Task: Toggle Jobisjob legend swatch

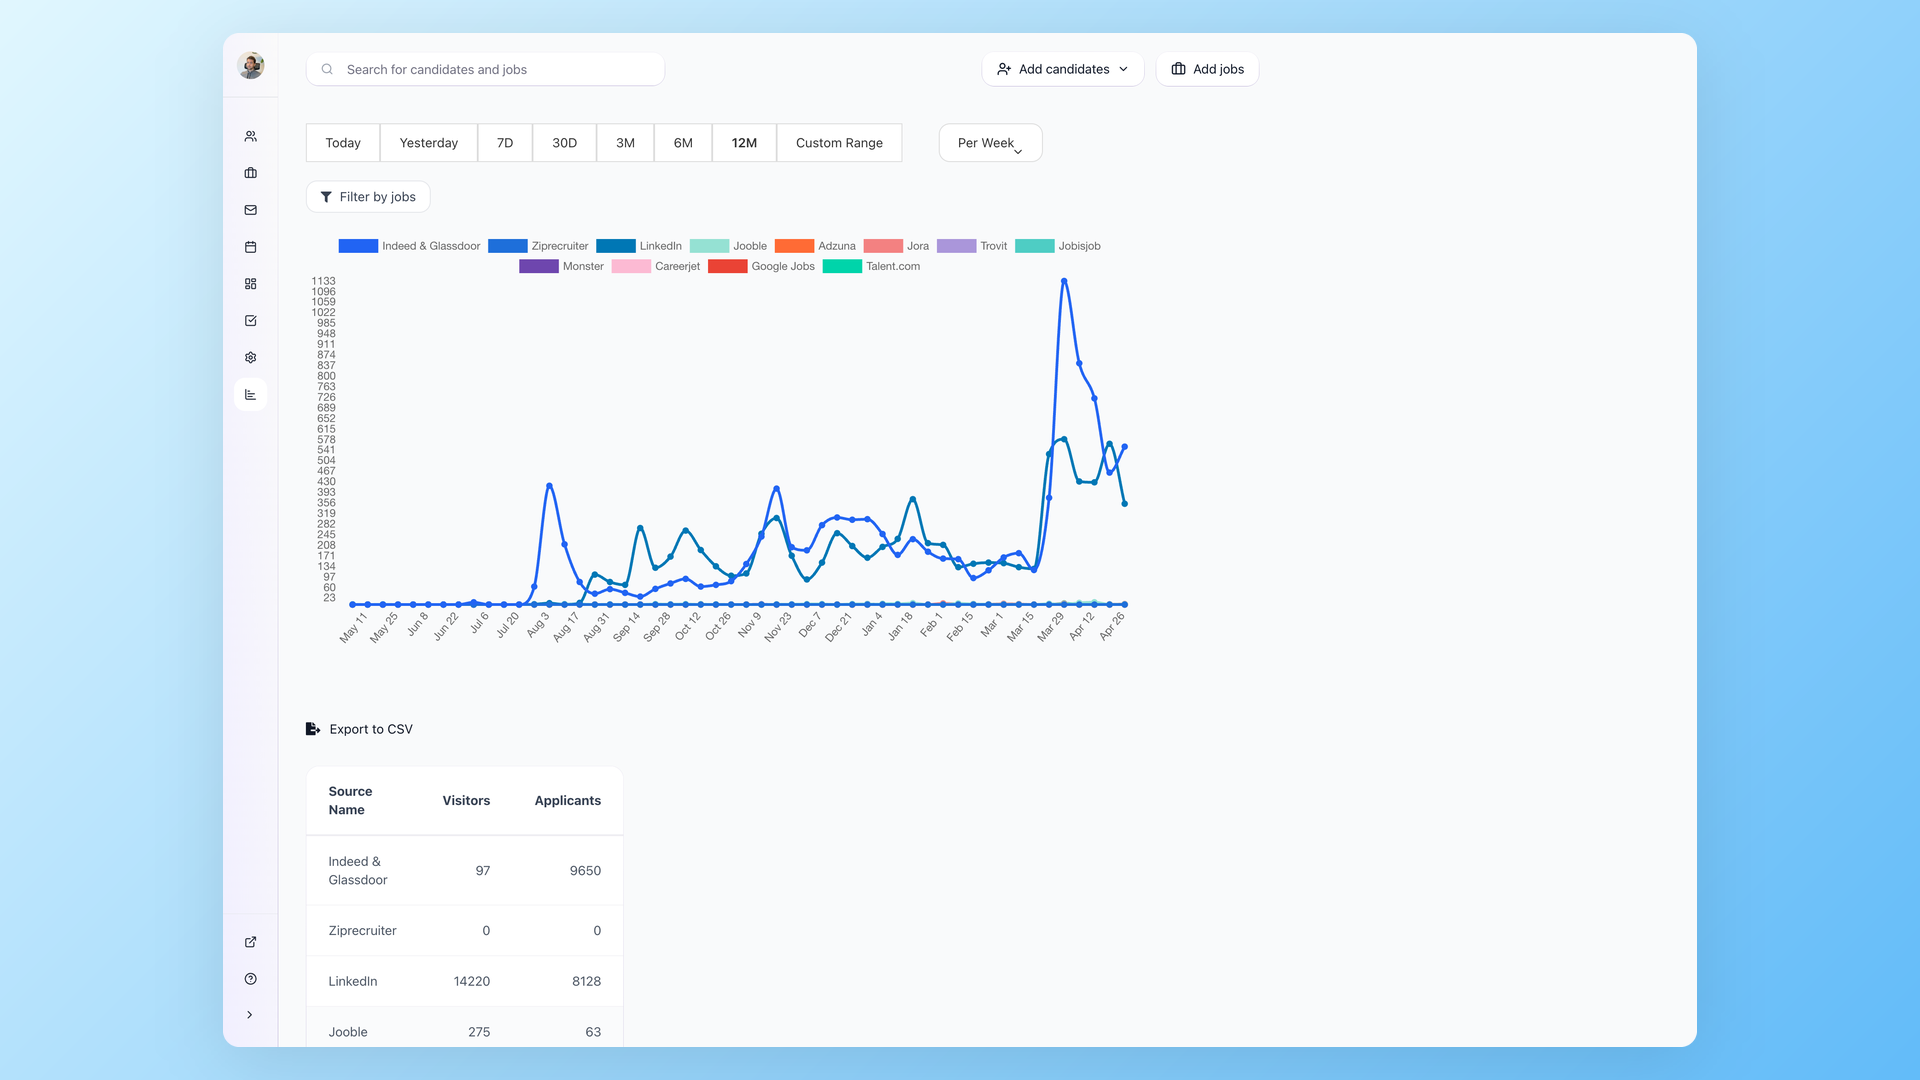Action: coord(1035,246)
